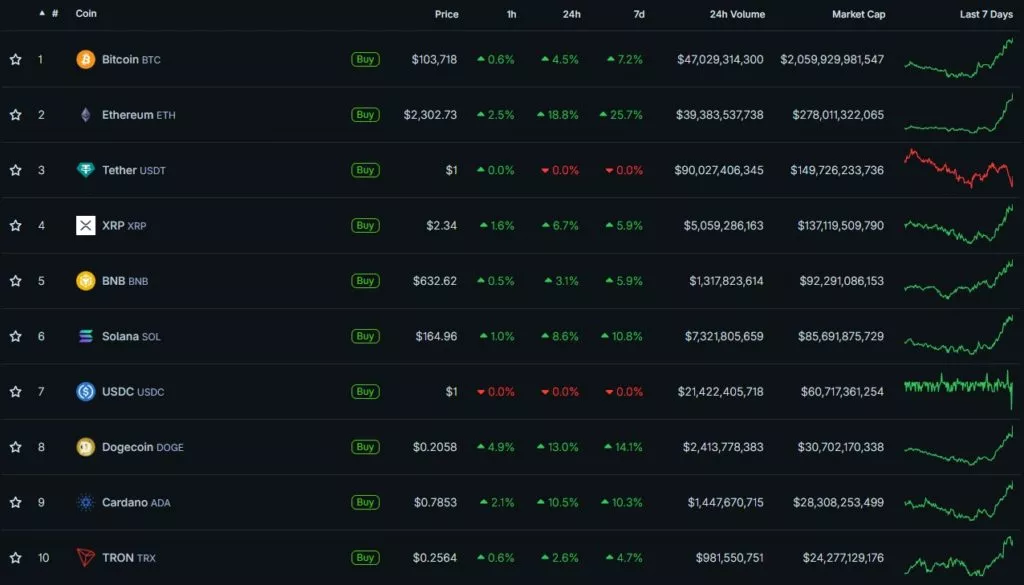Click the TRON logo icon
This screenshot has width=1024, height=585.
coord(86,558)
